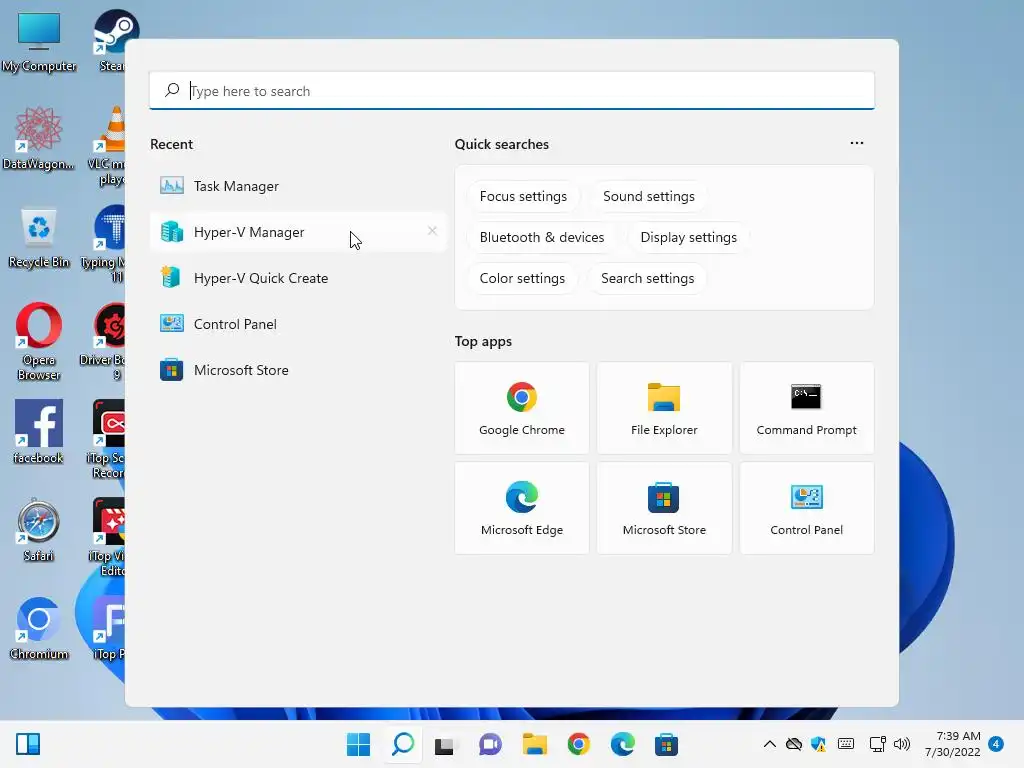Viewport: 1024px width, 768px height.
Task: Open Microsoft Store in Recent list
Action: click(298, 370)
